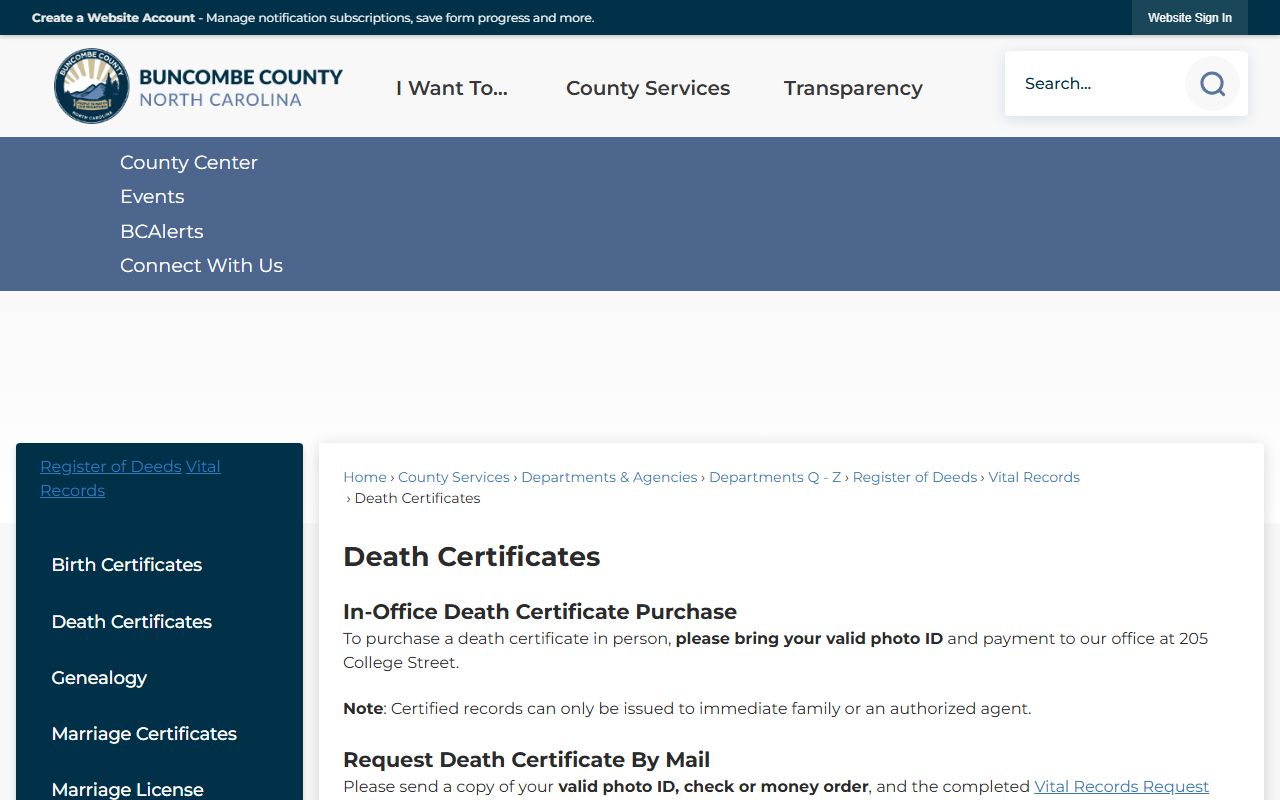The width and height of the screenshot is (1280, 800).
Task: Open Connect With Us link
Action: coord(201,266)
